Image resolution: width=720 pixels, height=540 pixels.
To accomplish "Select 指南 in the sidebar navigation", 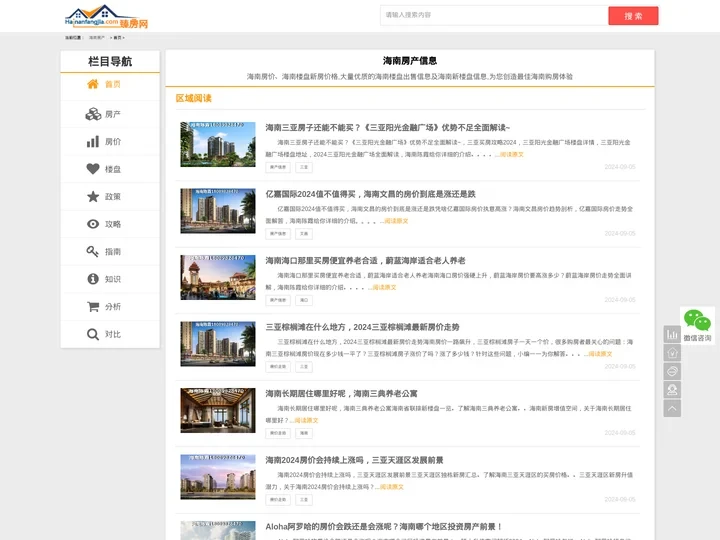I will coord(110,252).
